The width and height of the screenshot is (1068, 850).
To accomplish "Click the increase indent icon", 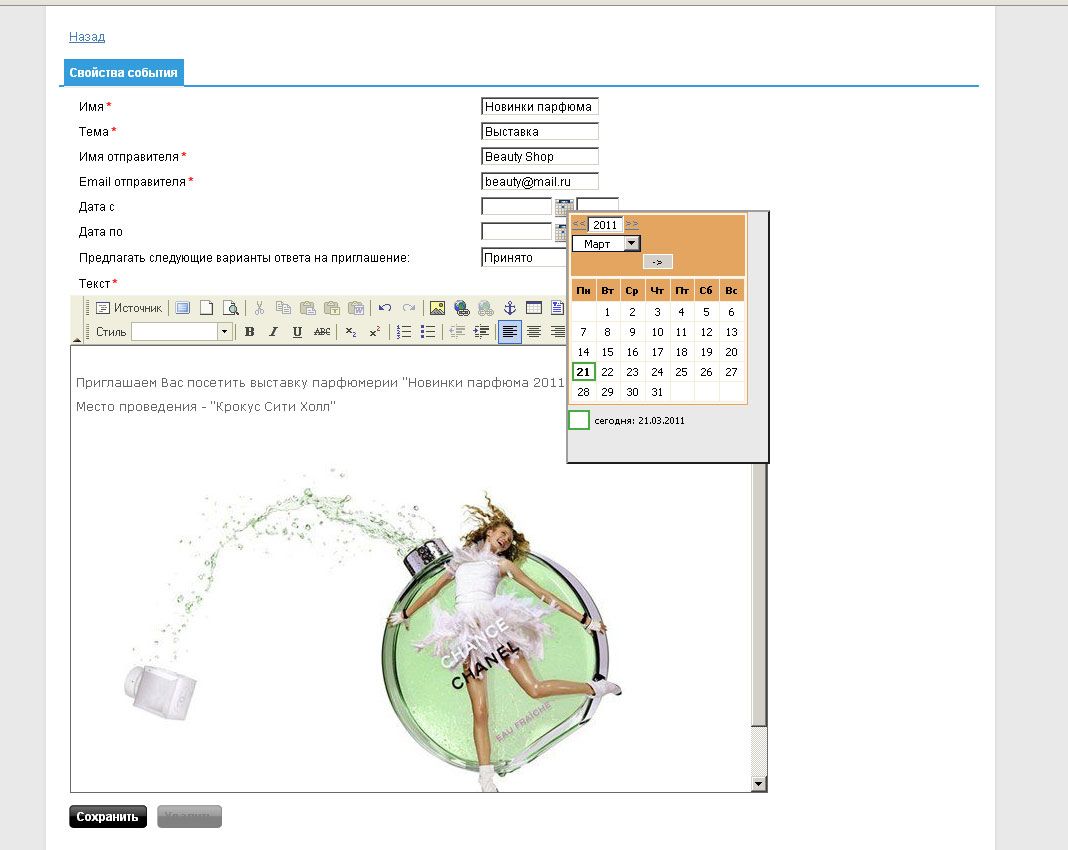I will point(482,332).
